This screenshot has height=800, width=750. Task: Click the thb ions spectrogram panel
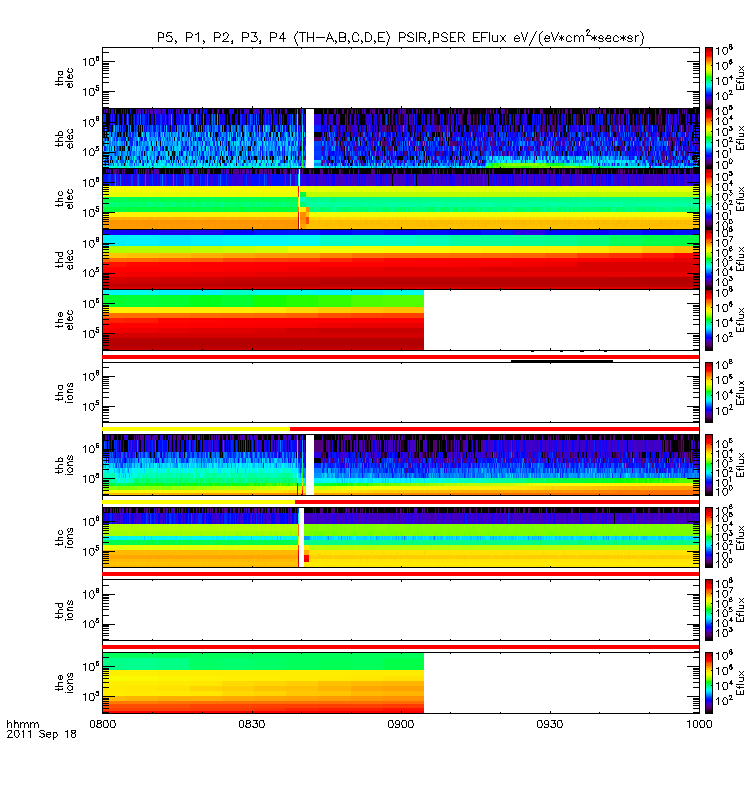[x=401, y=465]
